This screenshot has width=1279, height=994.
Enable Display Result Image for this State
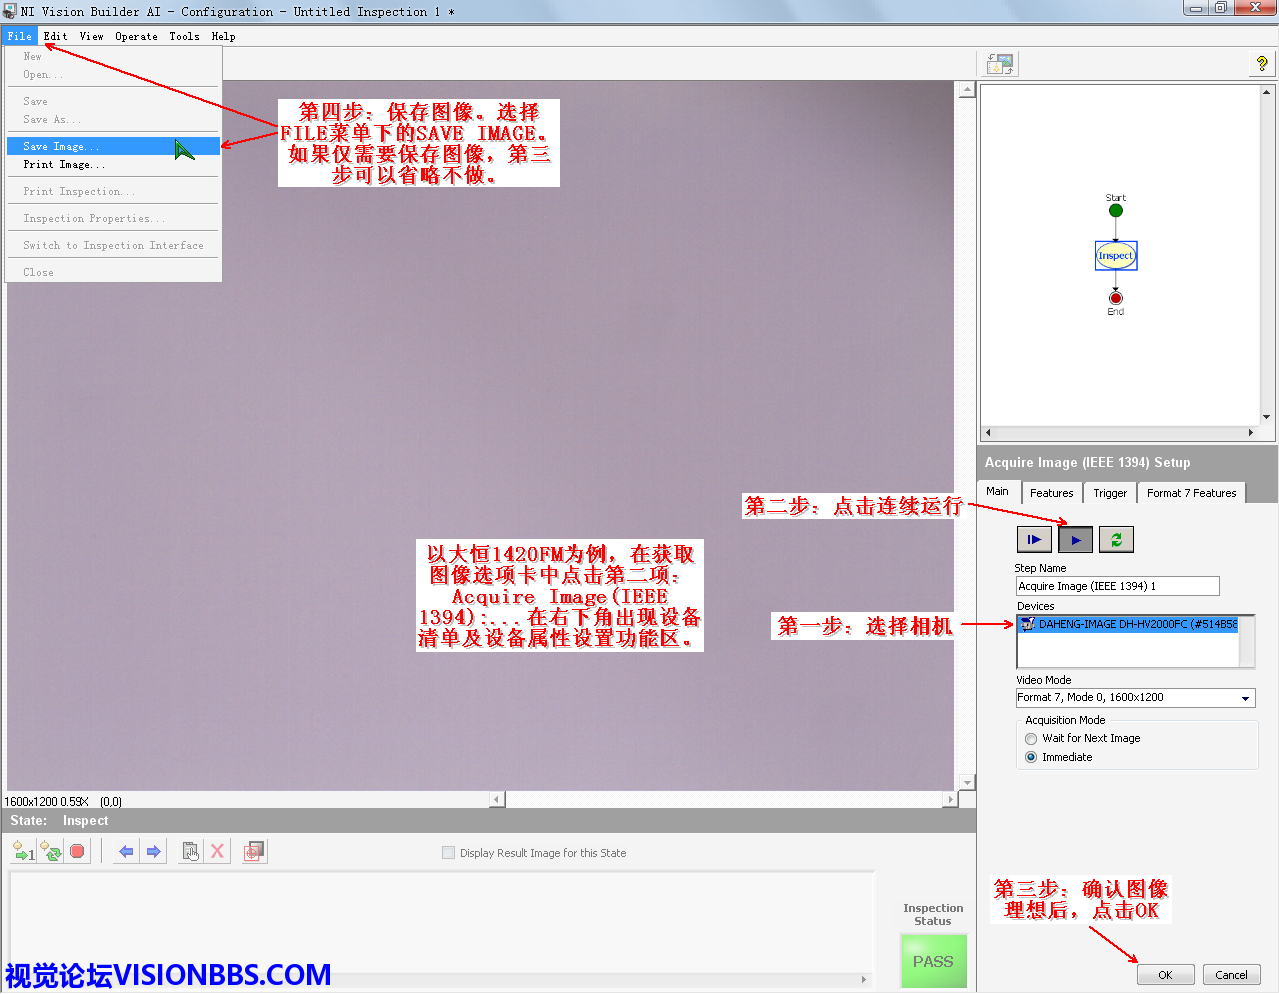tap(448, 853)
